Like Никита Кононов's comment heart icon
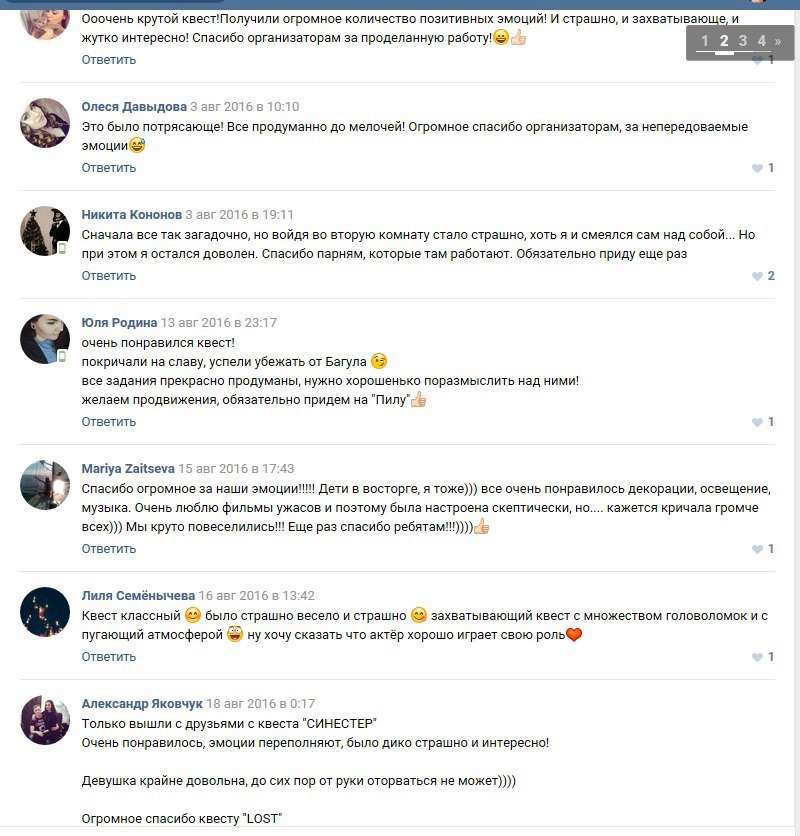Screen dimensions: 800x836 click(x=757, y=276)
